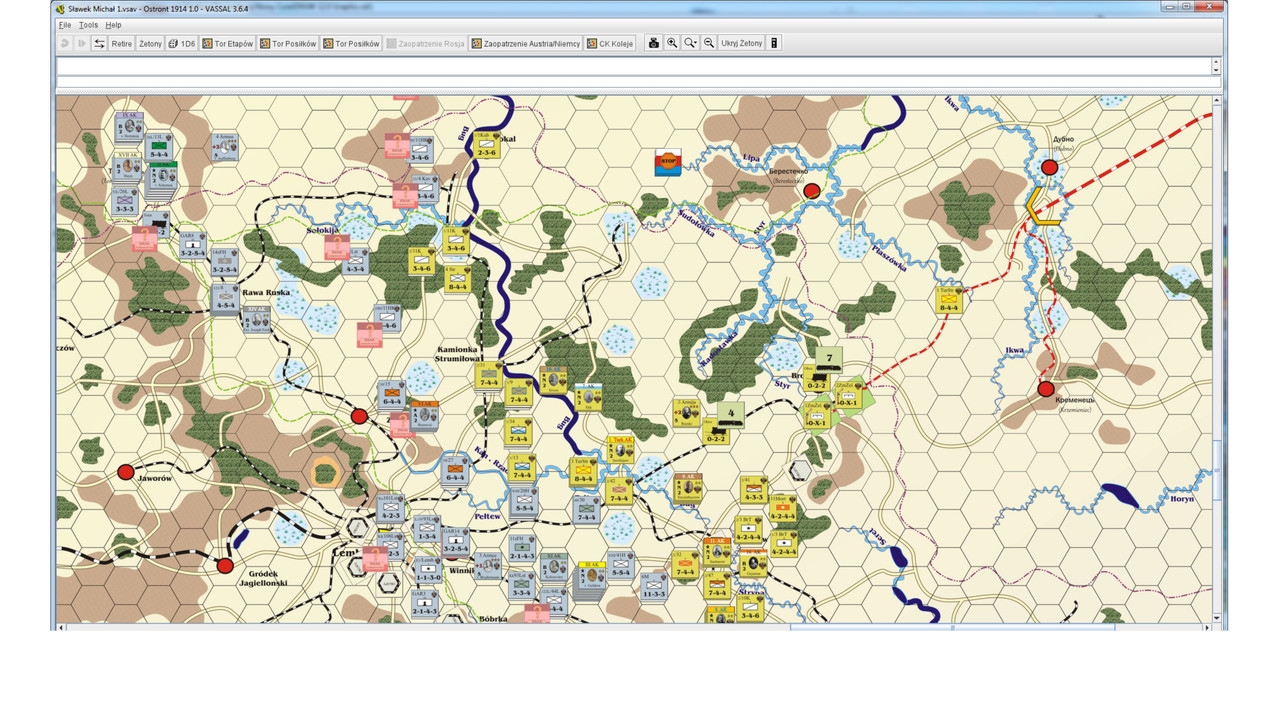Select the green turn marker numbered 4
1280x712 pixels.
point(731,413)
